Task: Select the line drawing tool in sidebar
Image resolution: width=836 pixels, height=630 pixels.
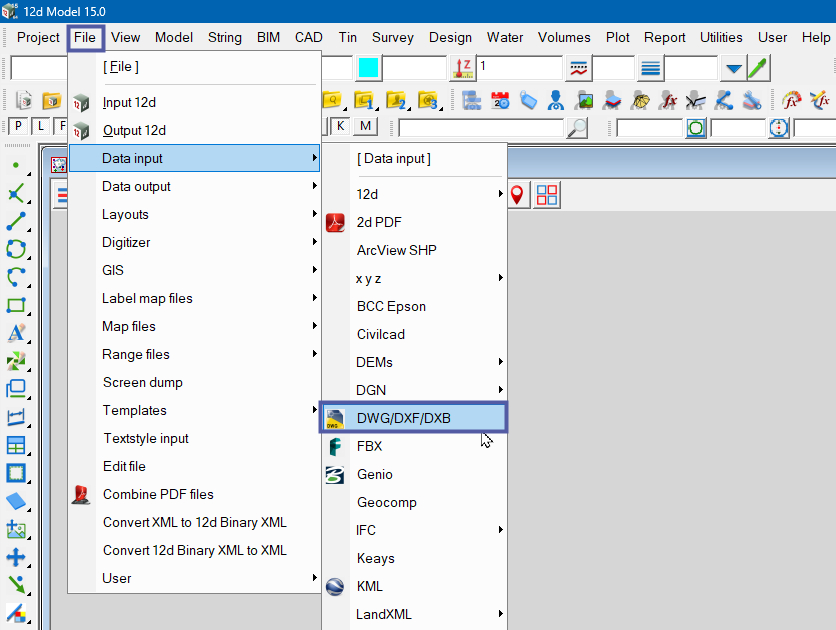Action: pyautogui.click(x=16, y=221)
